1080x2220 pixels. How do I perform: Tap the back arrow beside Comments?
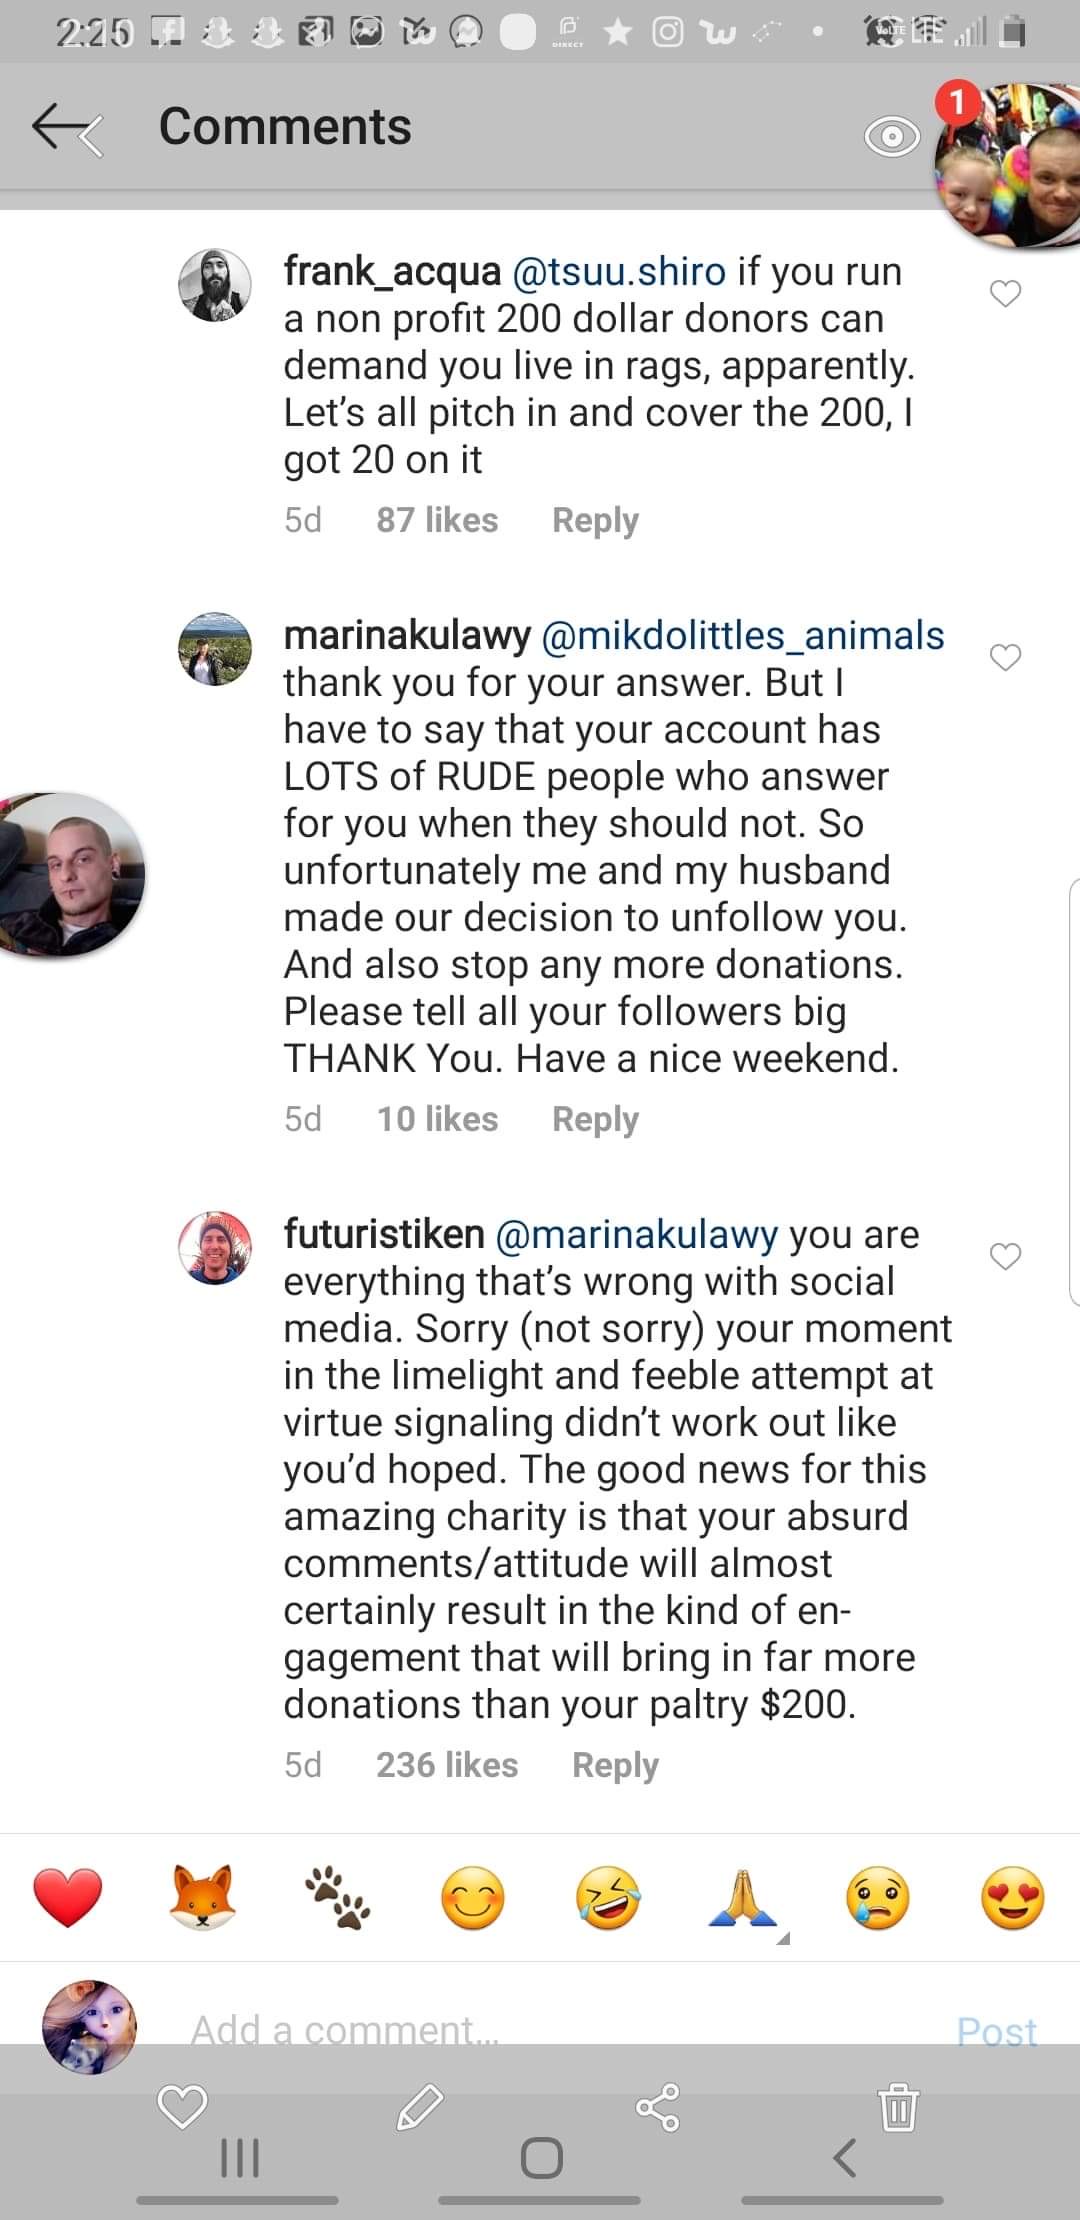[66, 128]
